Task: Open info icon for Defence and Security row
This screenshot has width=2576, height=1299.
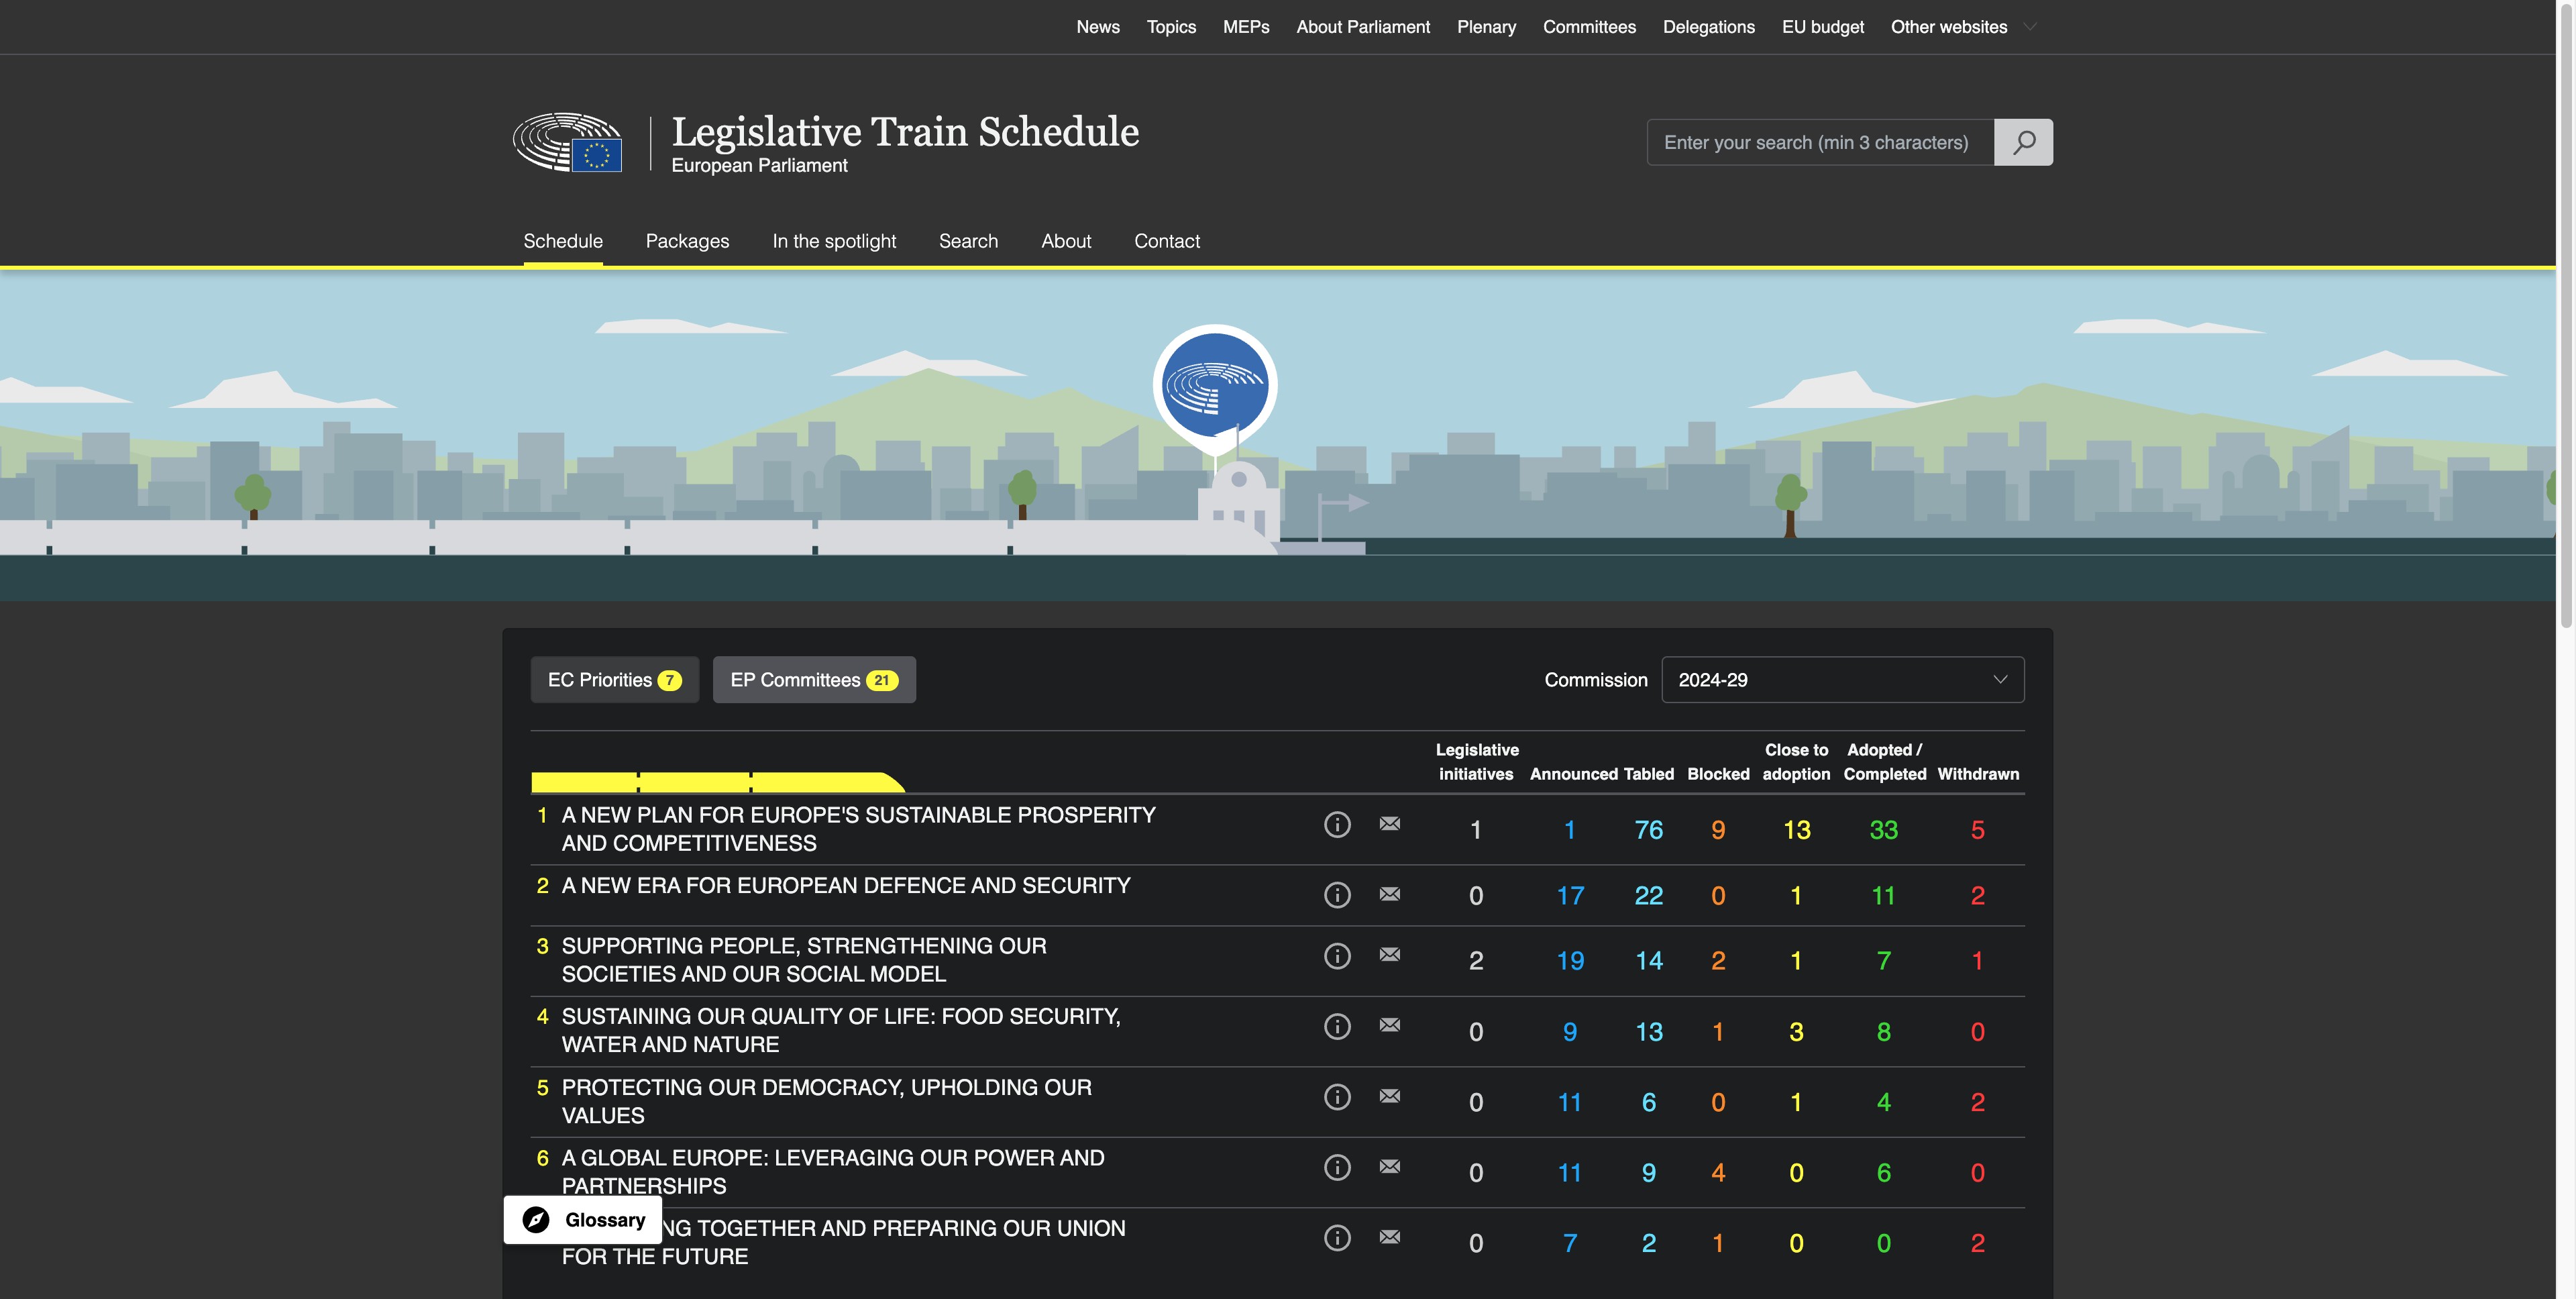Action: 1337,894
